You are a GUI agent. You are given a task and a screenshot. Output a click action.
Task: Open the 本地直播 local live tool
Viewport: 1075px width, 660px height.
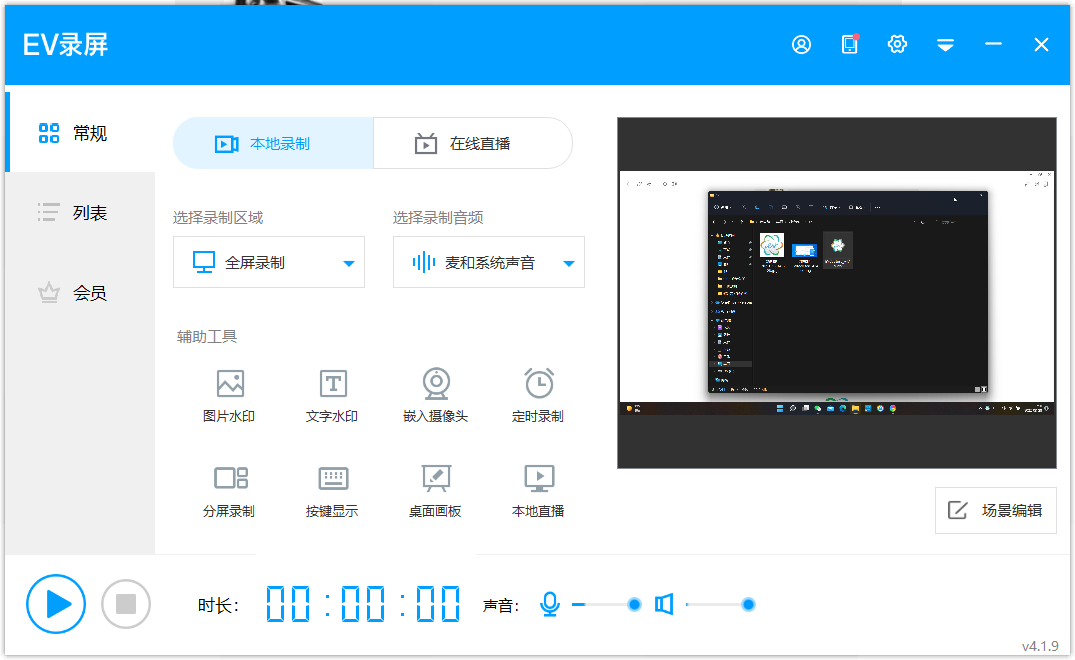coord(538,491)
